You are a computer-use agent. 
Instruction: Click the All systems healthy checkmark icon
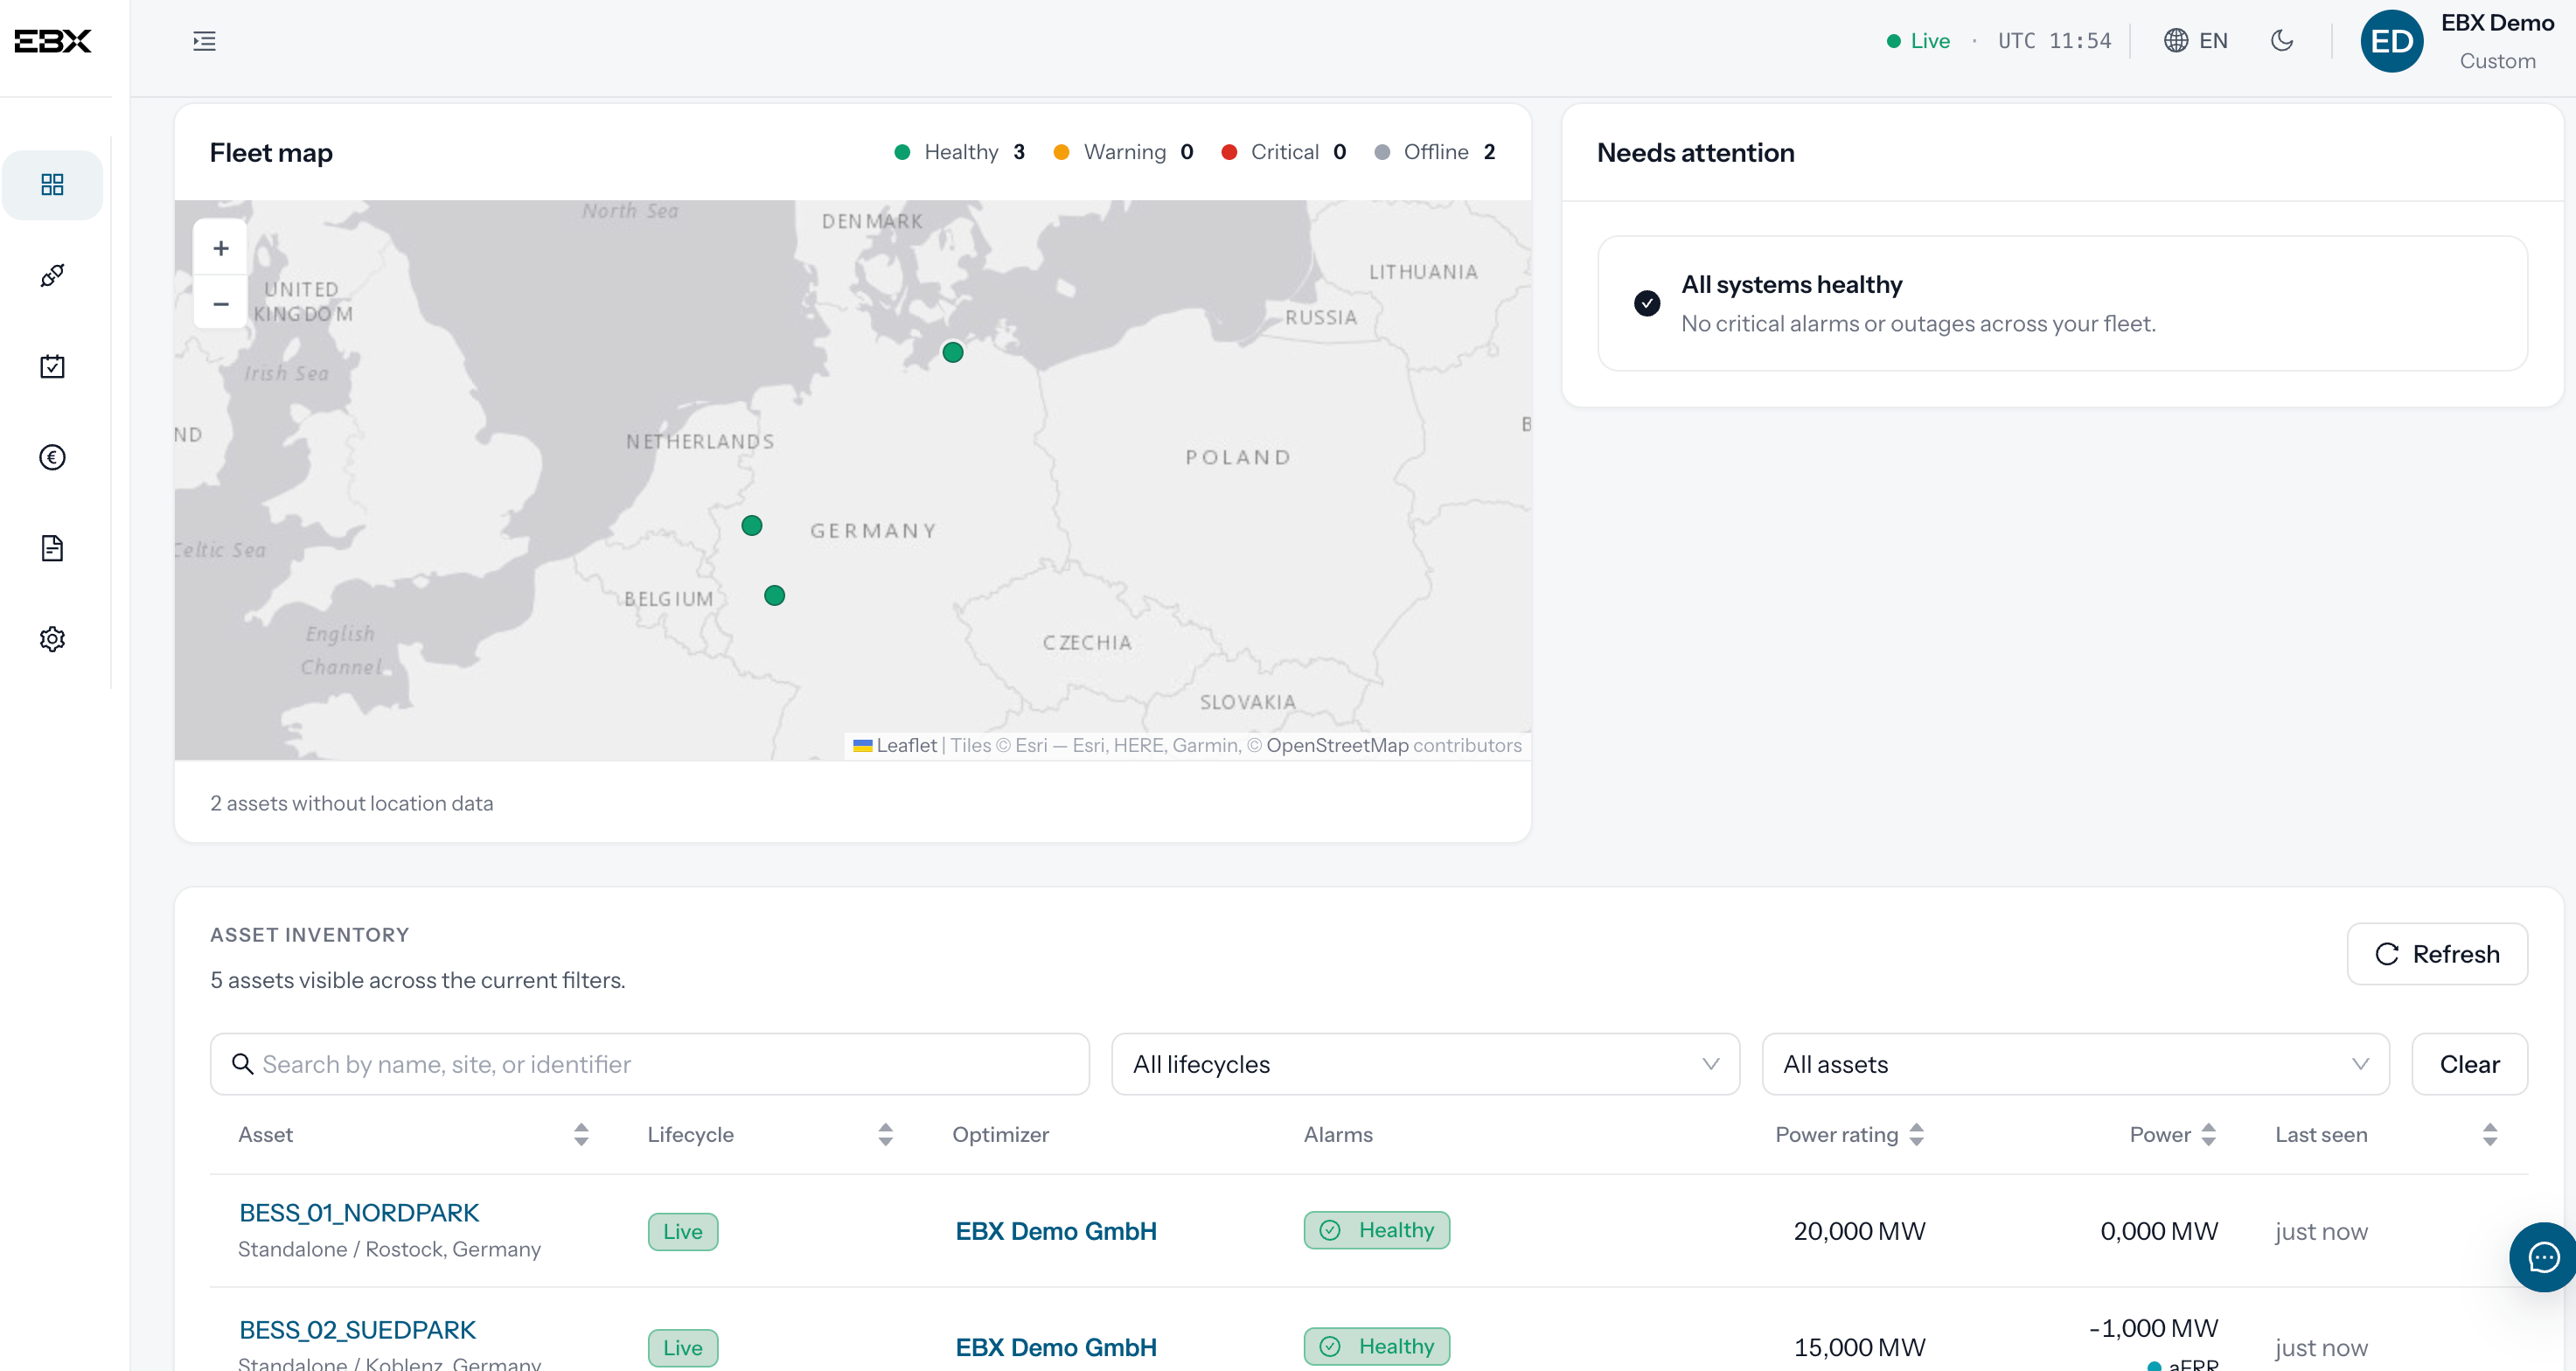[1647, 303]
